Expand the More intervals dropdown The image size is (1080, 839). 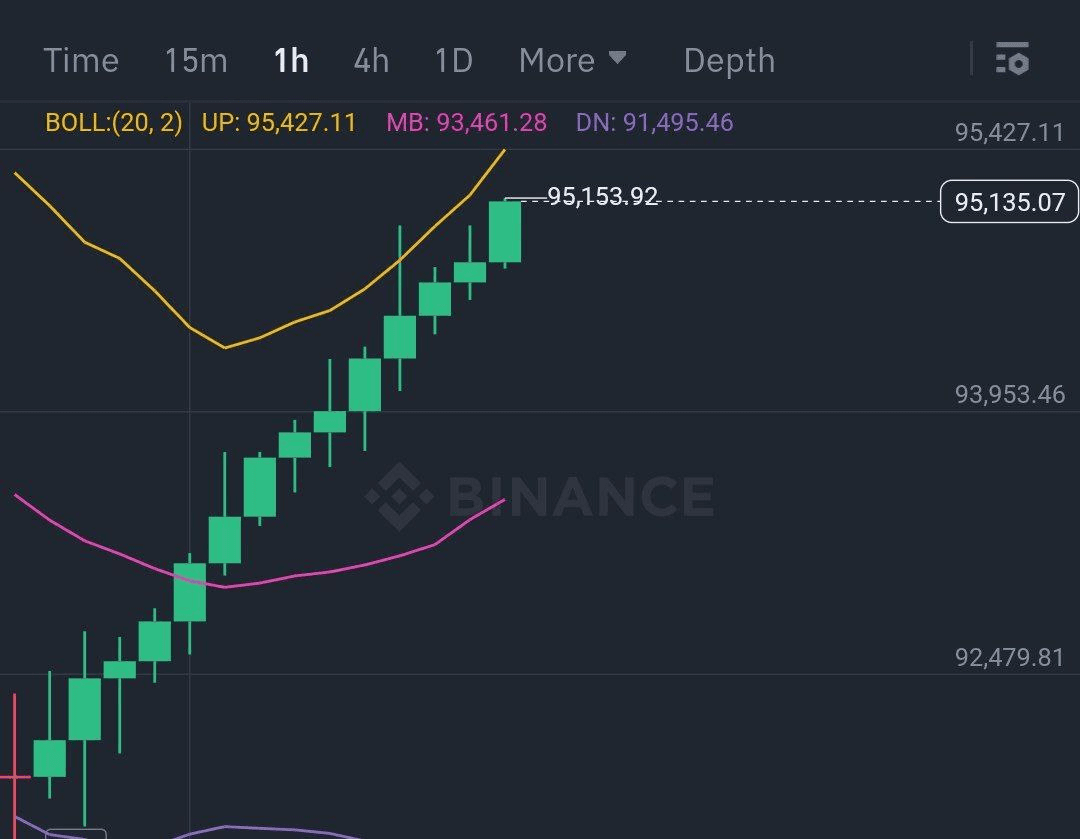coord(558,61)
